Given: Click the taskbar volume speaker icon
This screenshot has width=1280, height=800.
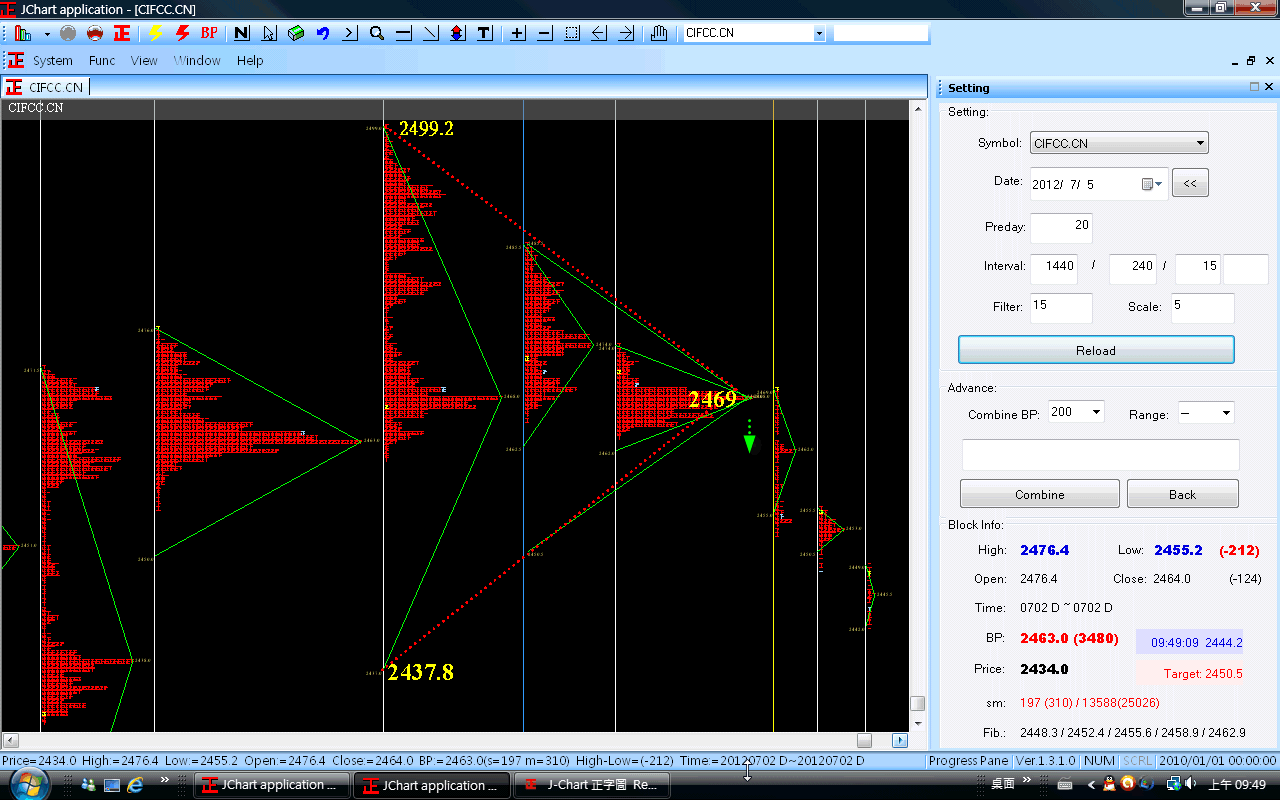Looking at the screenshot, I should point(1191,785).
